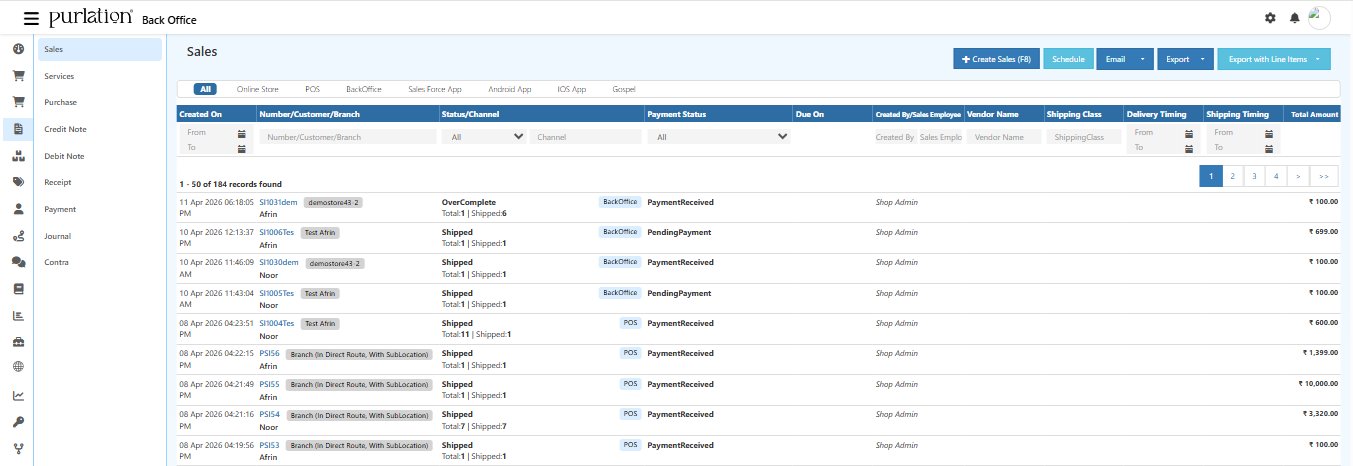The width and height of the screenshot is (1353, 466).
Task: Open the Journal menu item
Action: 99,236
